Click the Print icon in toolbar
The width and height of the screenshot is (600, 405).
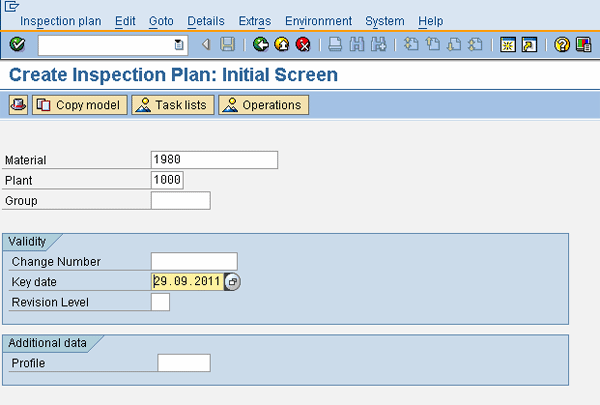(336, 44)
